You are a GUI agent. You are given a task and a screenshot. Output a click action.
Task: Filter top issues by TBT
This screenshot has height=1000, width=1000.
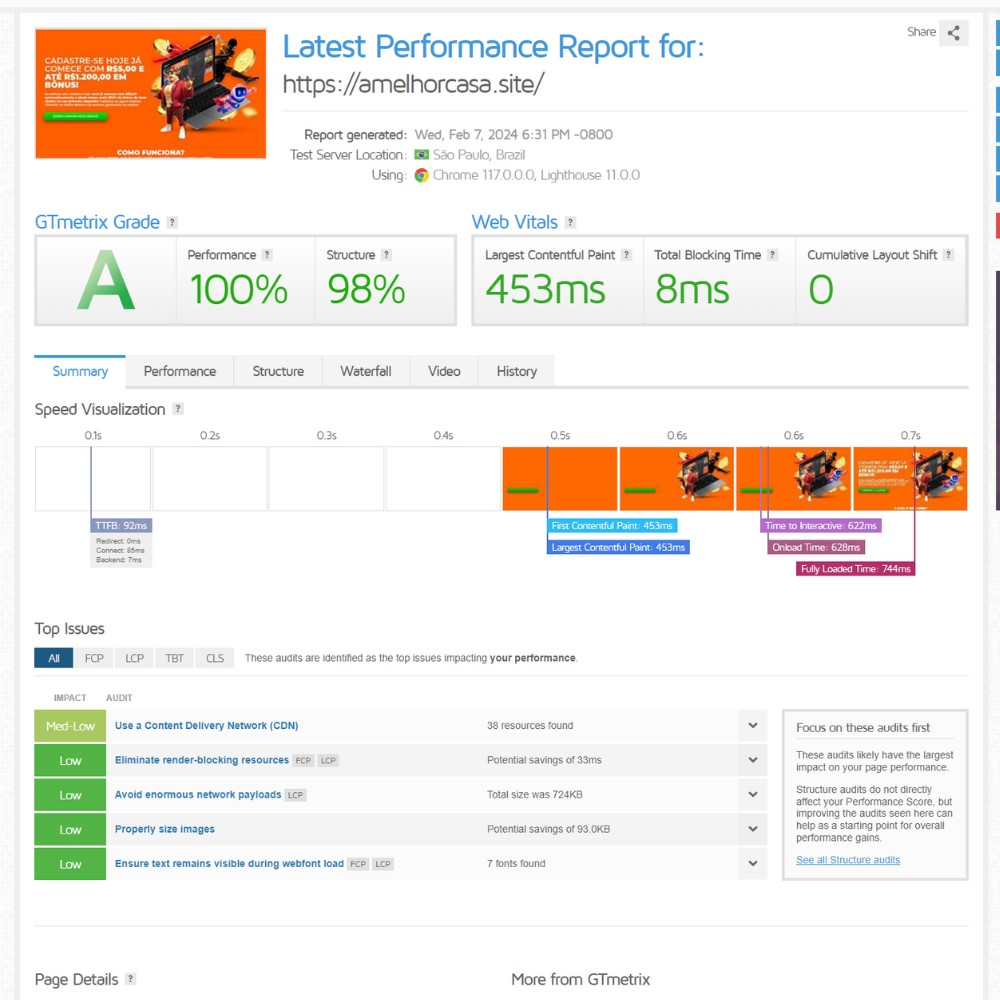click(x=175, y=658)
